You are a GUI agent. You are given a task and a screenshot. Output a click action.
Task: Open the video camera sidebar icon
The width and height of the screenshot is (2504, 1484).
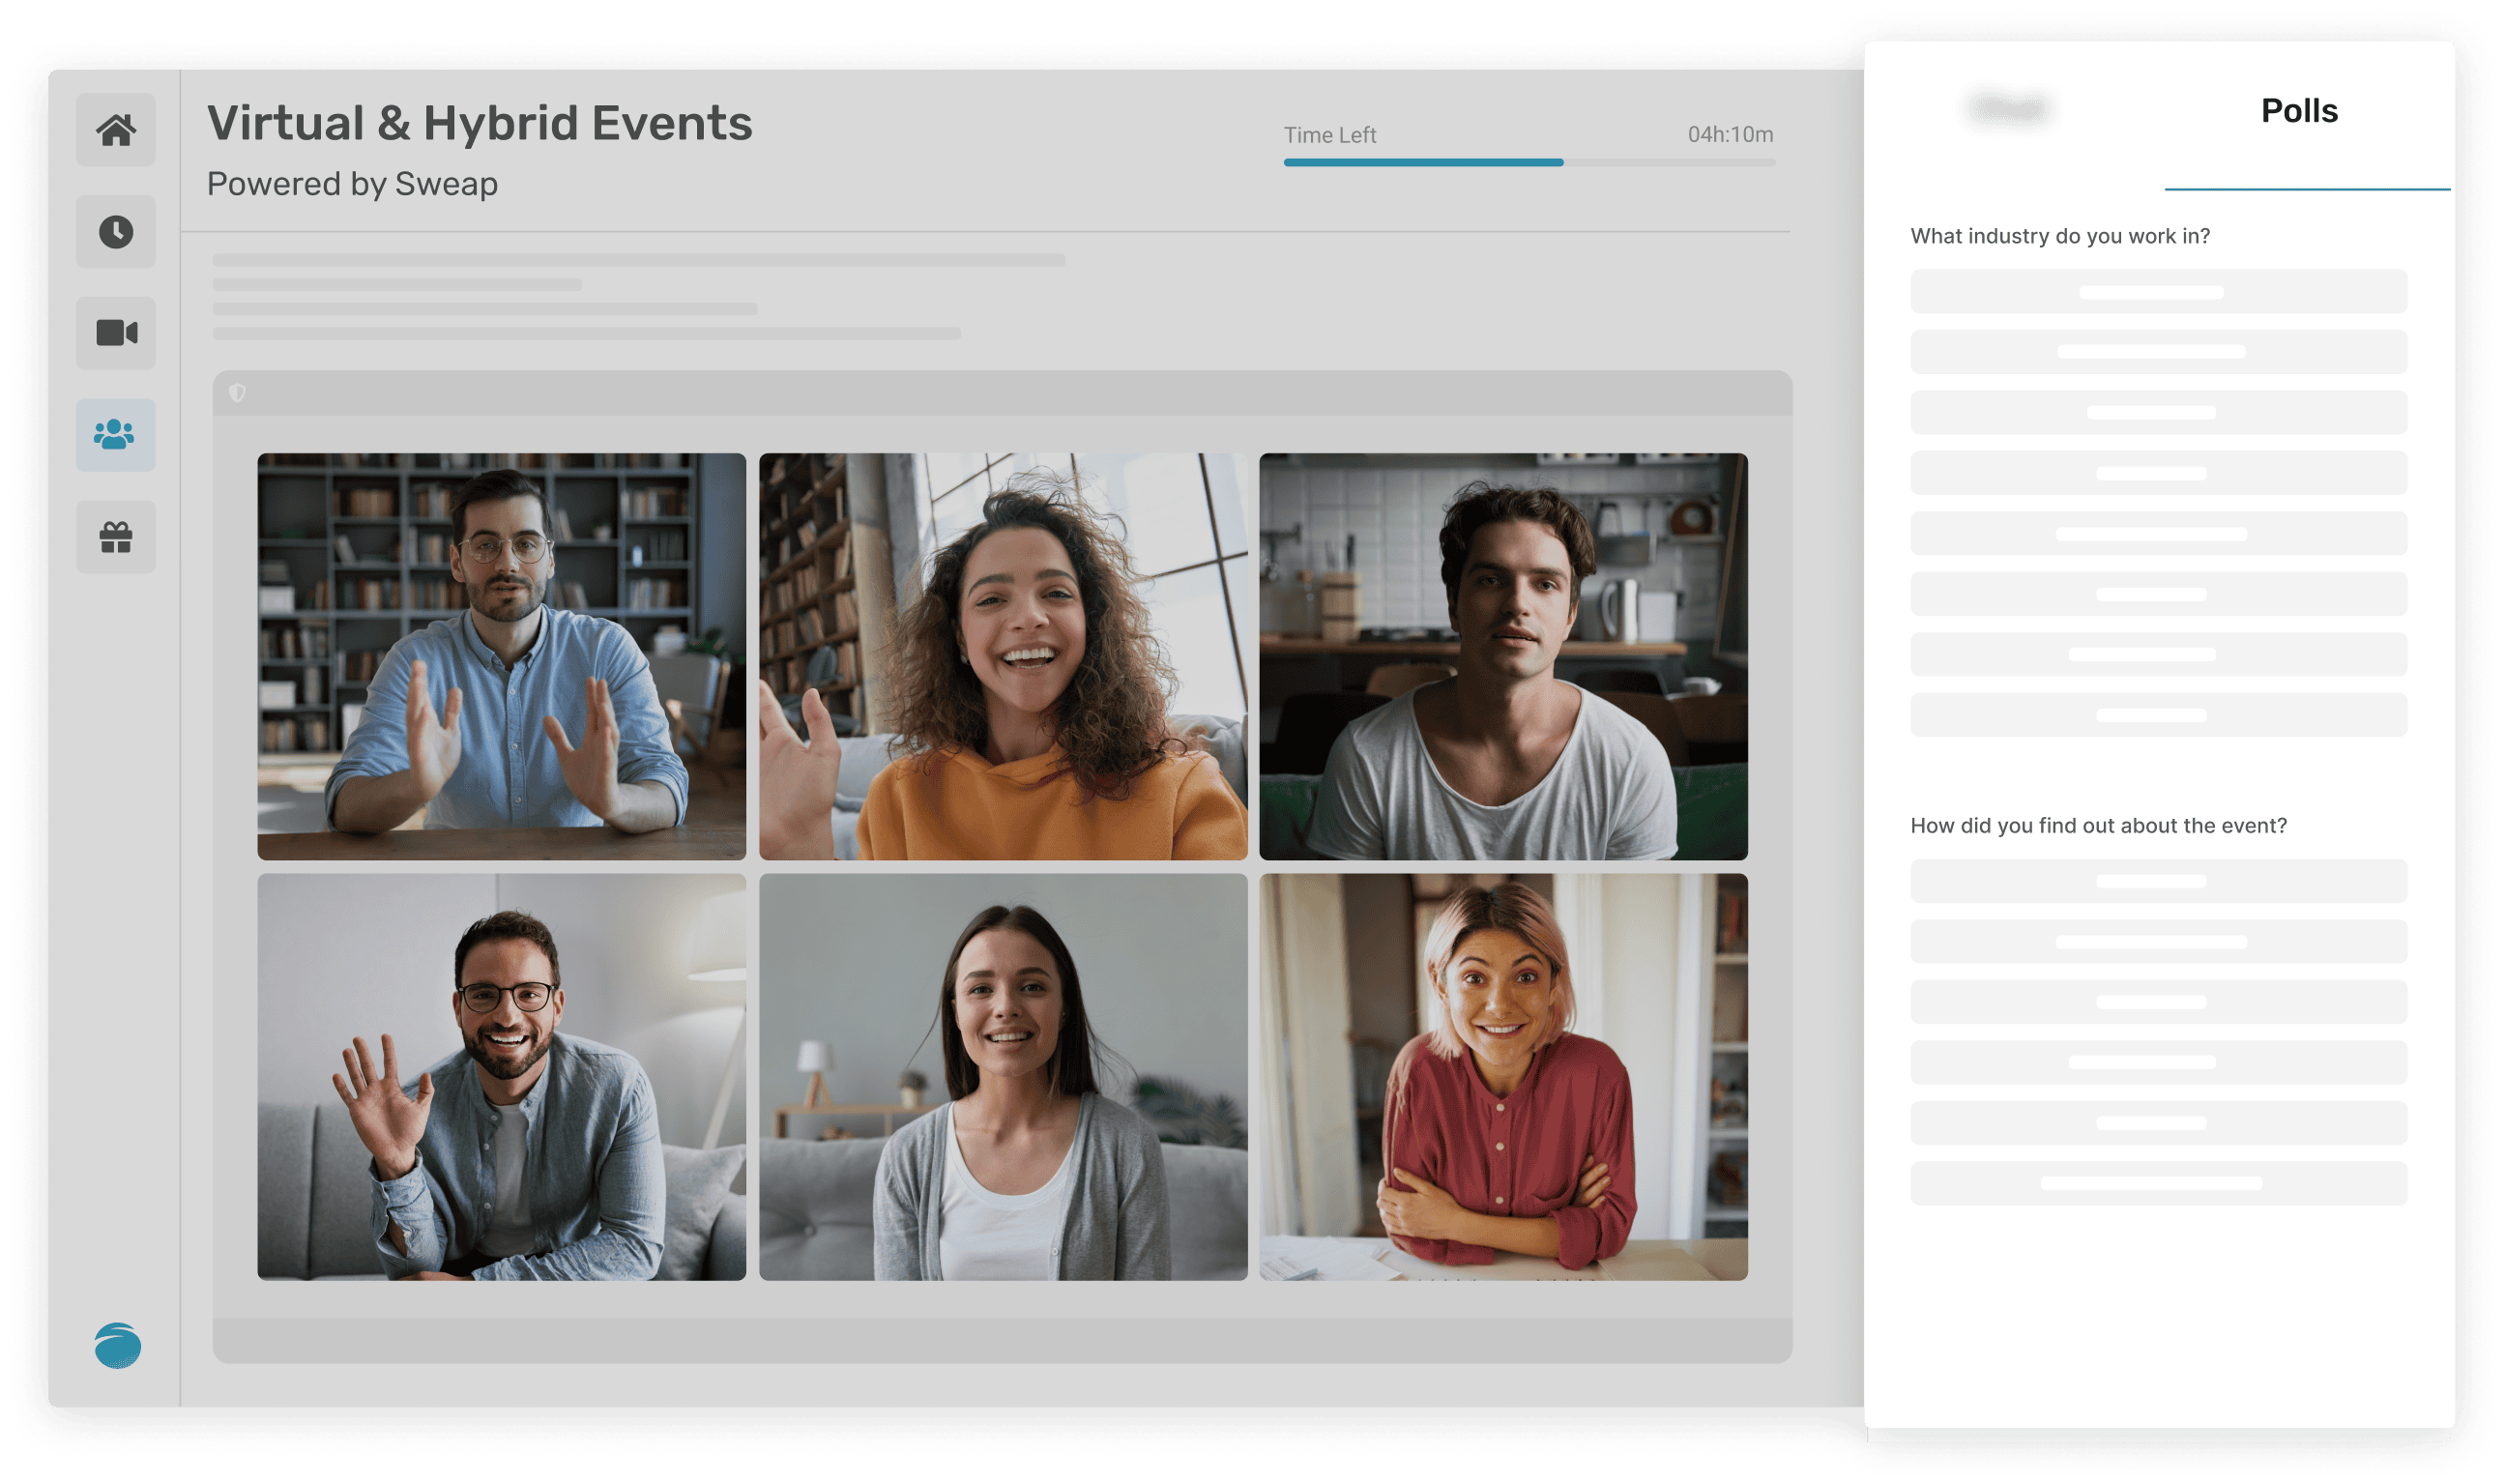(116, 333)
